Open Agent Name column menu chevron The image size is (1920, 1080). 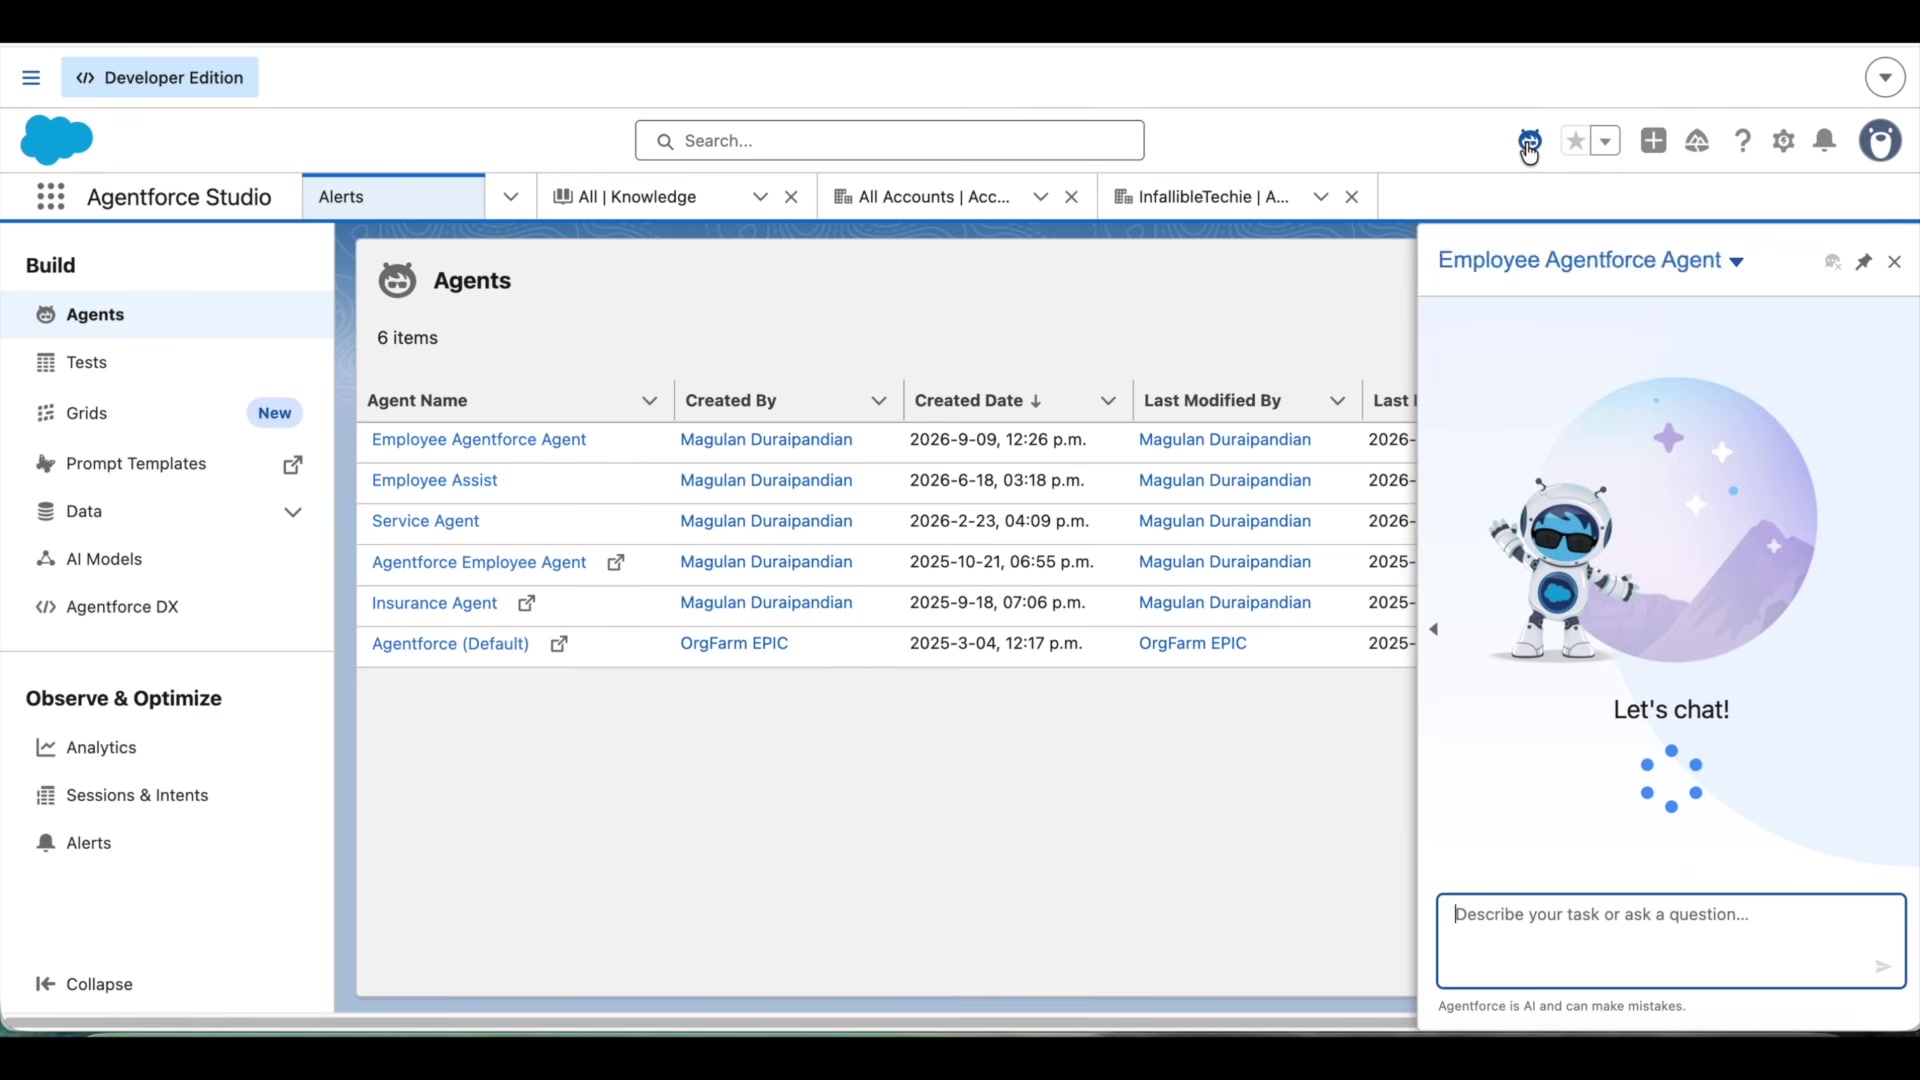click(x=650, y=401)
